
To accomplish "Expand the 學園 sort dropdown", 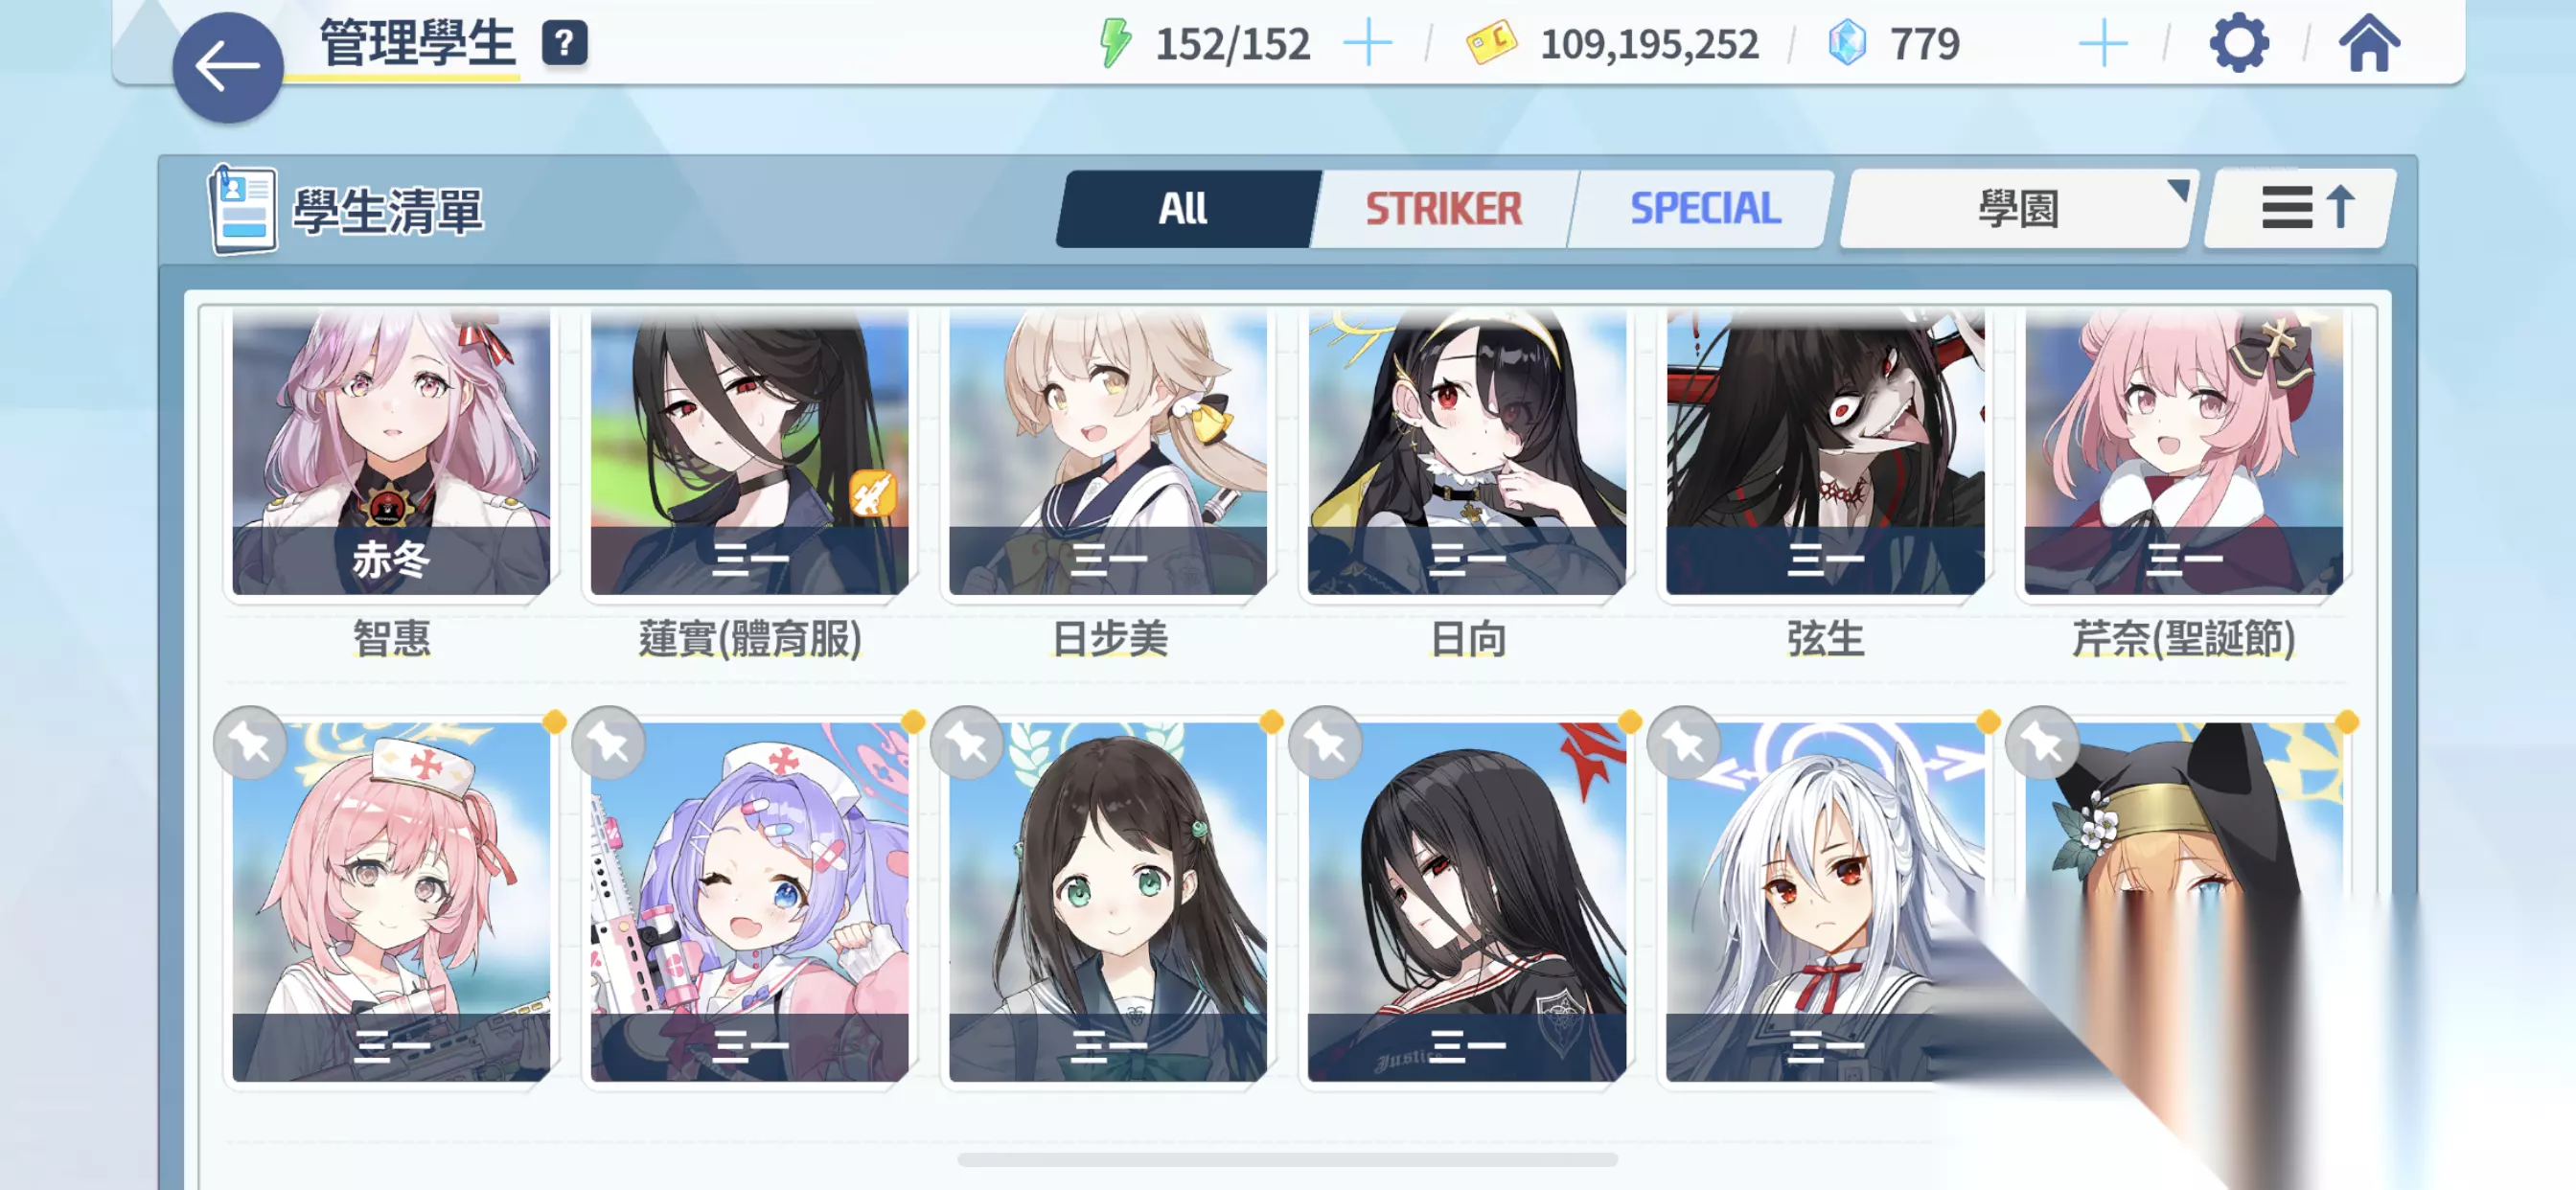I will tap(2017, 209).
